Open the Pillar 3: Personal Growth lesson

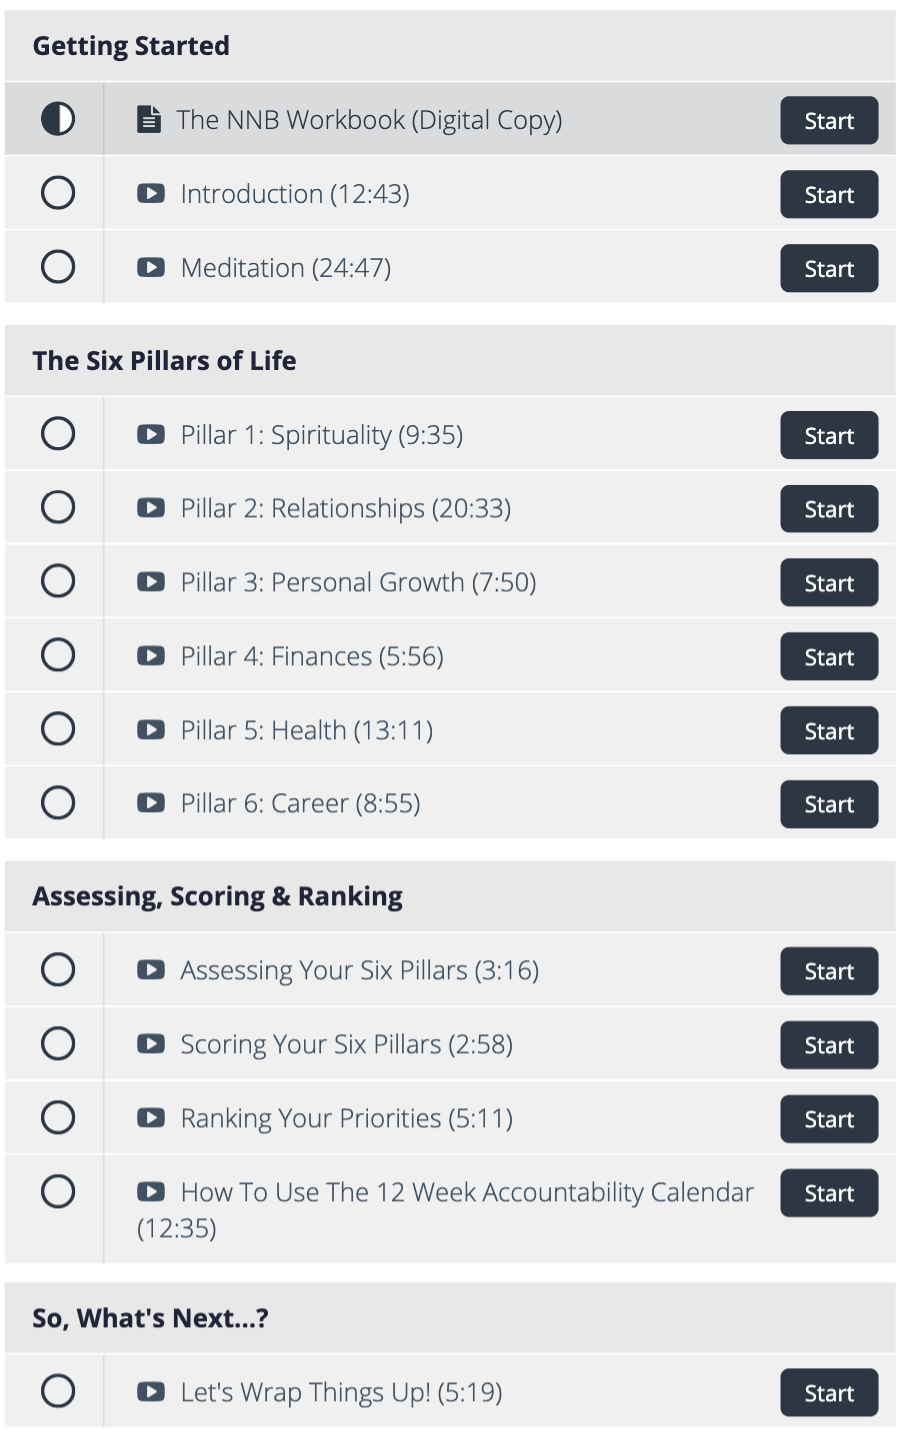pos(358,583)
